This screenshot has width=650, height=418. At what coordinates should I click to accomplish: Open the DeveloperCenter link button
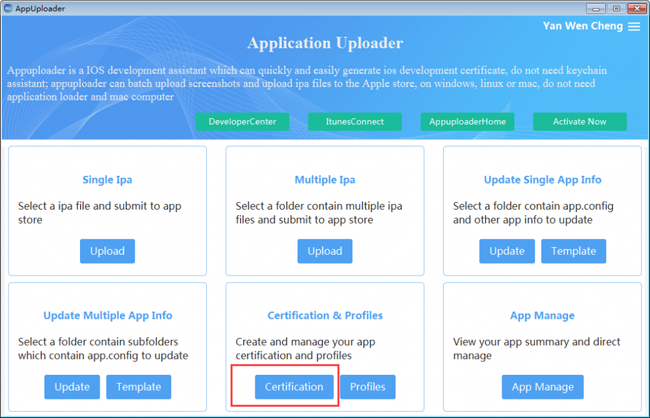click(243, 122)
